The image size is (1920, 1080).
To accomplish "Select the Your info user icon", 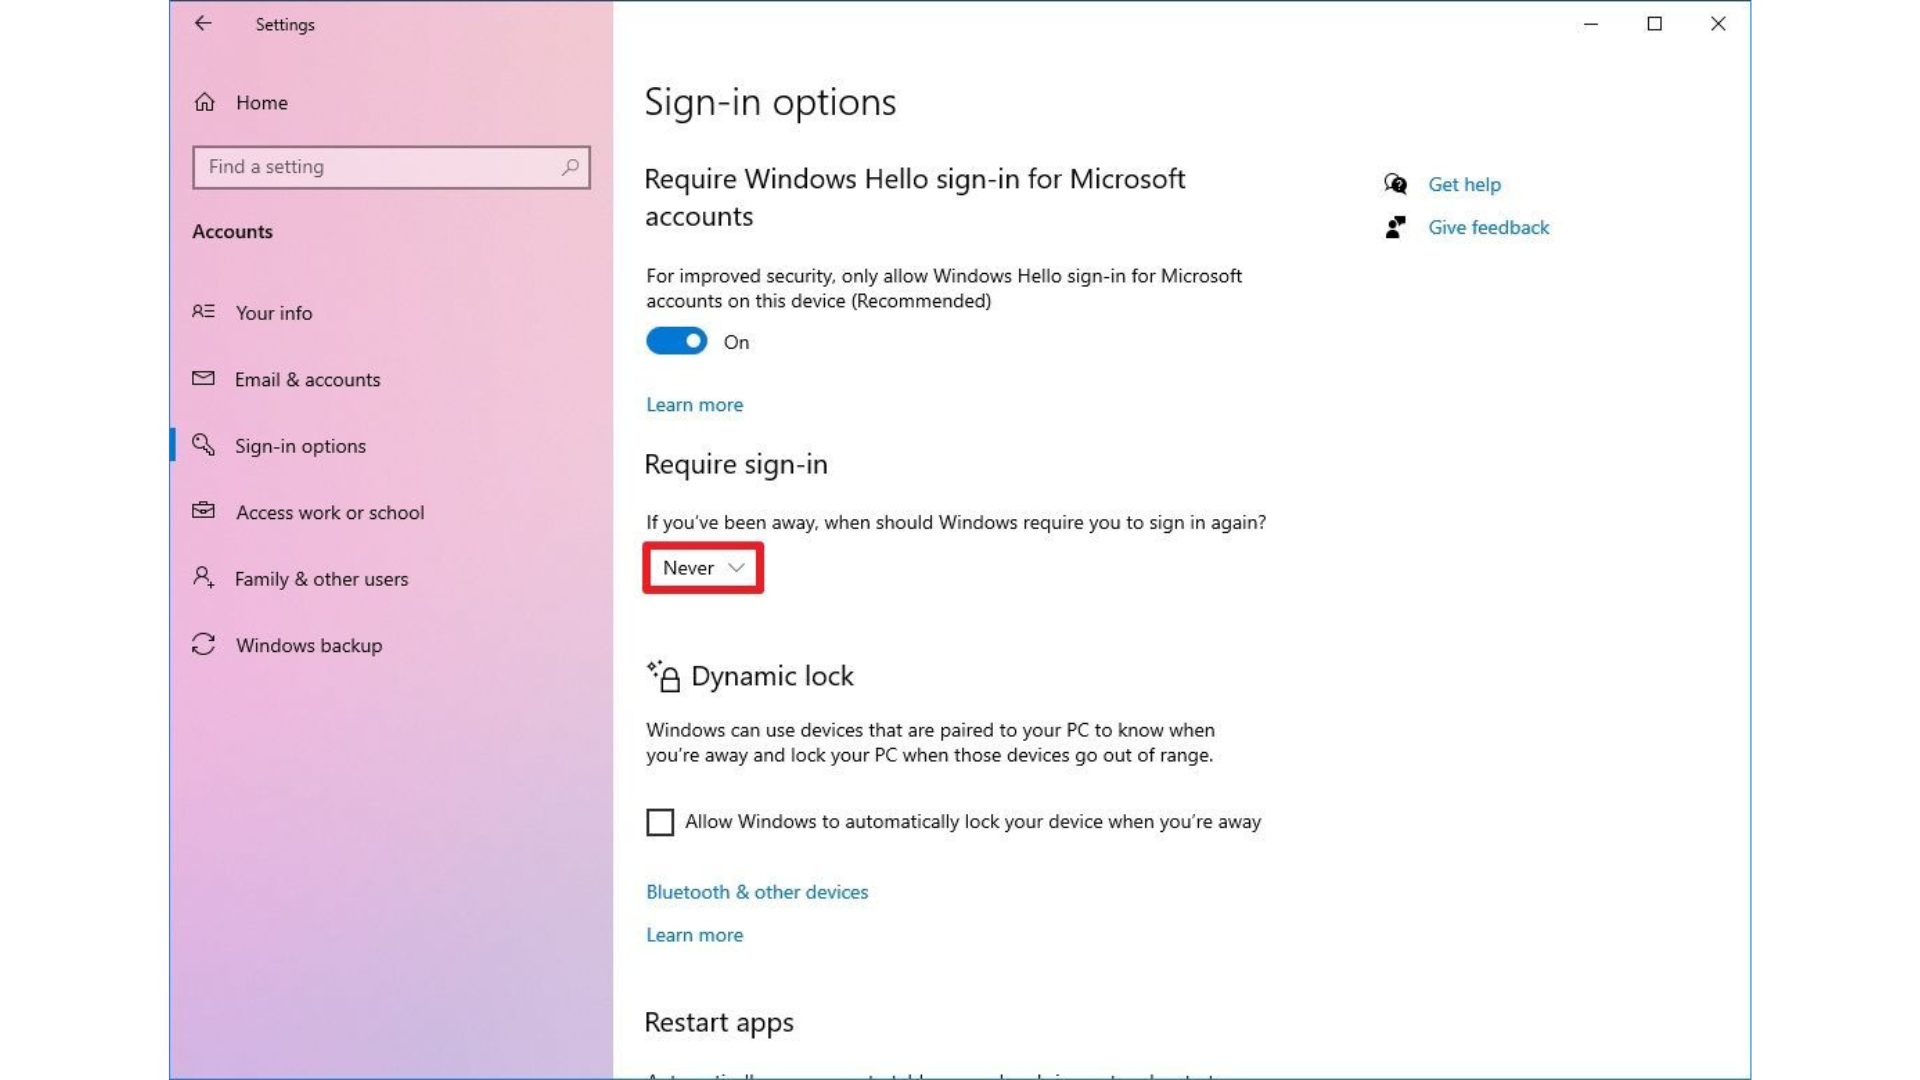I will (x=203, y=312).
